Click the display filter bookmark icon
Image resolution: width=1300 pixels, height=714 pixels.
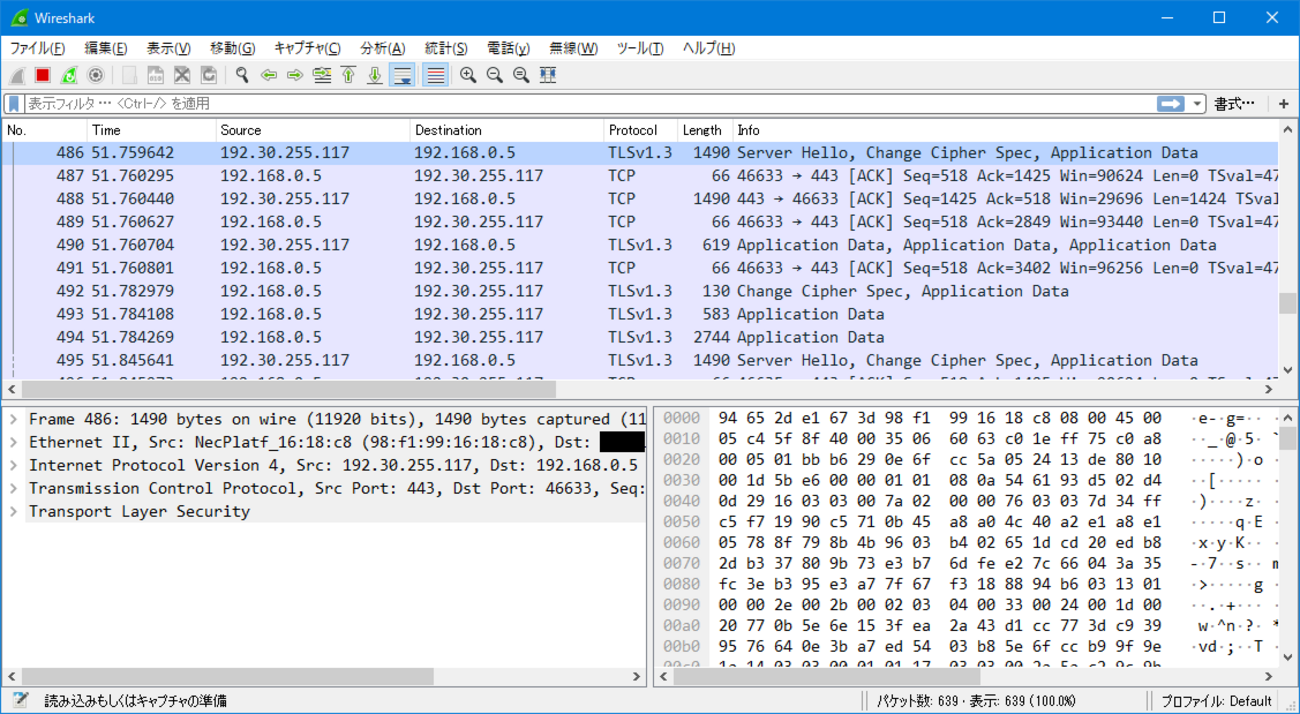[x=14, y=104]
